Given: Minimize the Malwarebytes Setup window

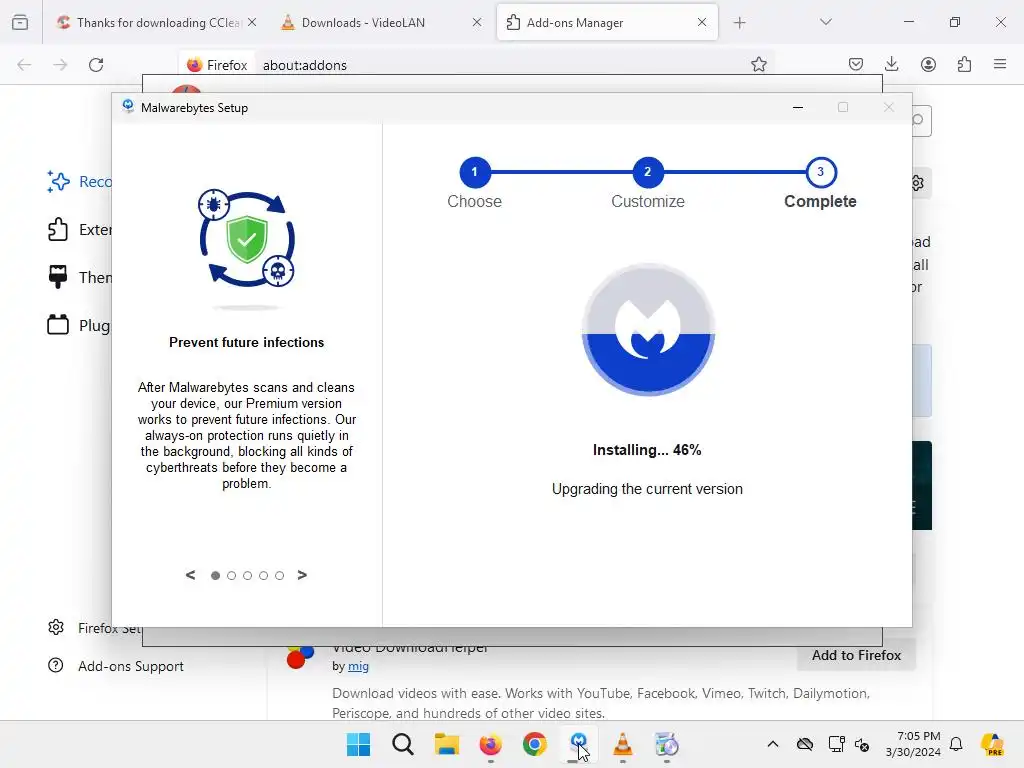Looking at the screenshot, I should [797, 107].
